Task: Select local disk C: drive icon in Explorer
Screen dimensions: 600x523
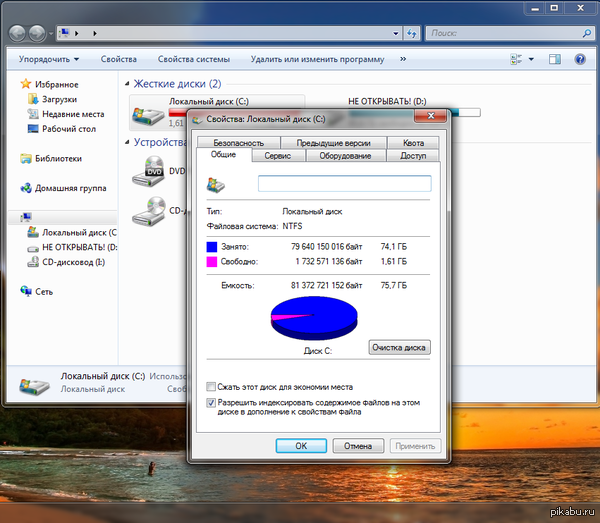Action: pyautogui.click(x=148, y=115)
